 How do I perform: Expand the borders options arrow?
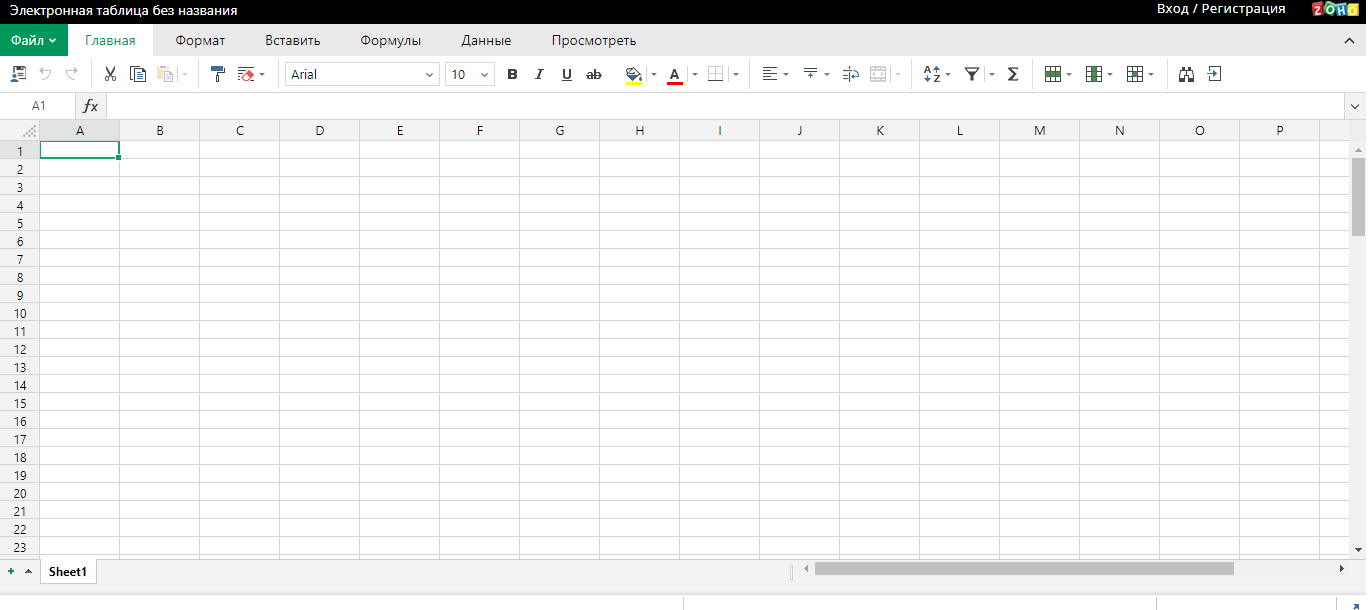(736, 74)
